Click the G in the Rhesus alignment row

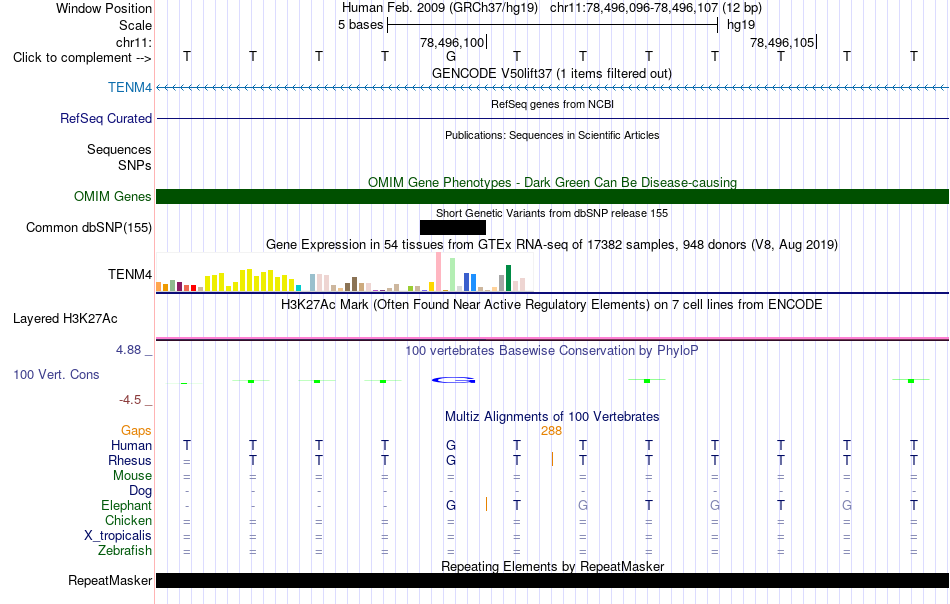450,460
